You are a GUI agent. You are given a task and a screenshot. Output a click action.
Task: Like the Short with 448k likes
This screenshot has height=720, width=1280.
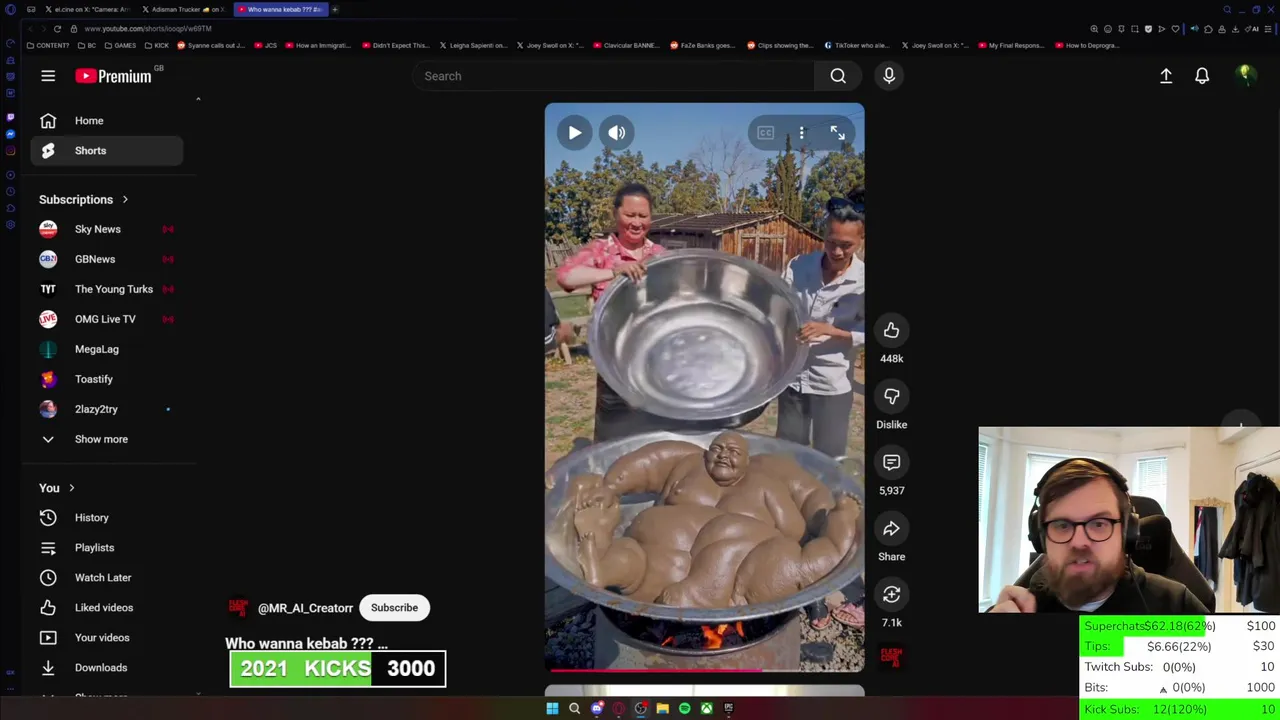pos(891,331)
